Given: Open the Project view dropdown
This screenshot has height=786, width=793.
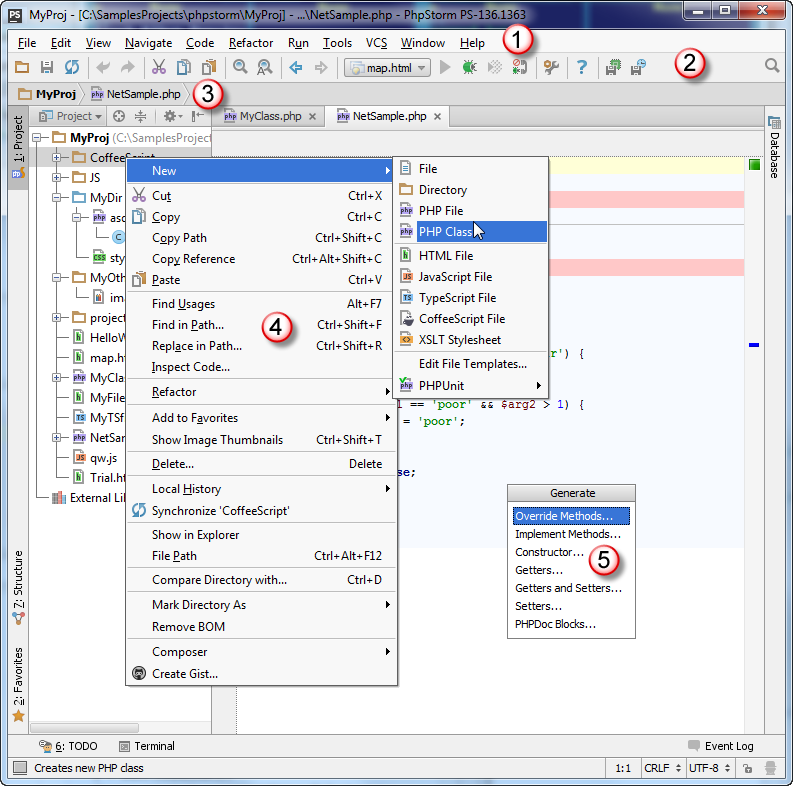Looking at the screenshot, I should 70,116.
